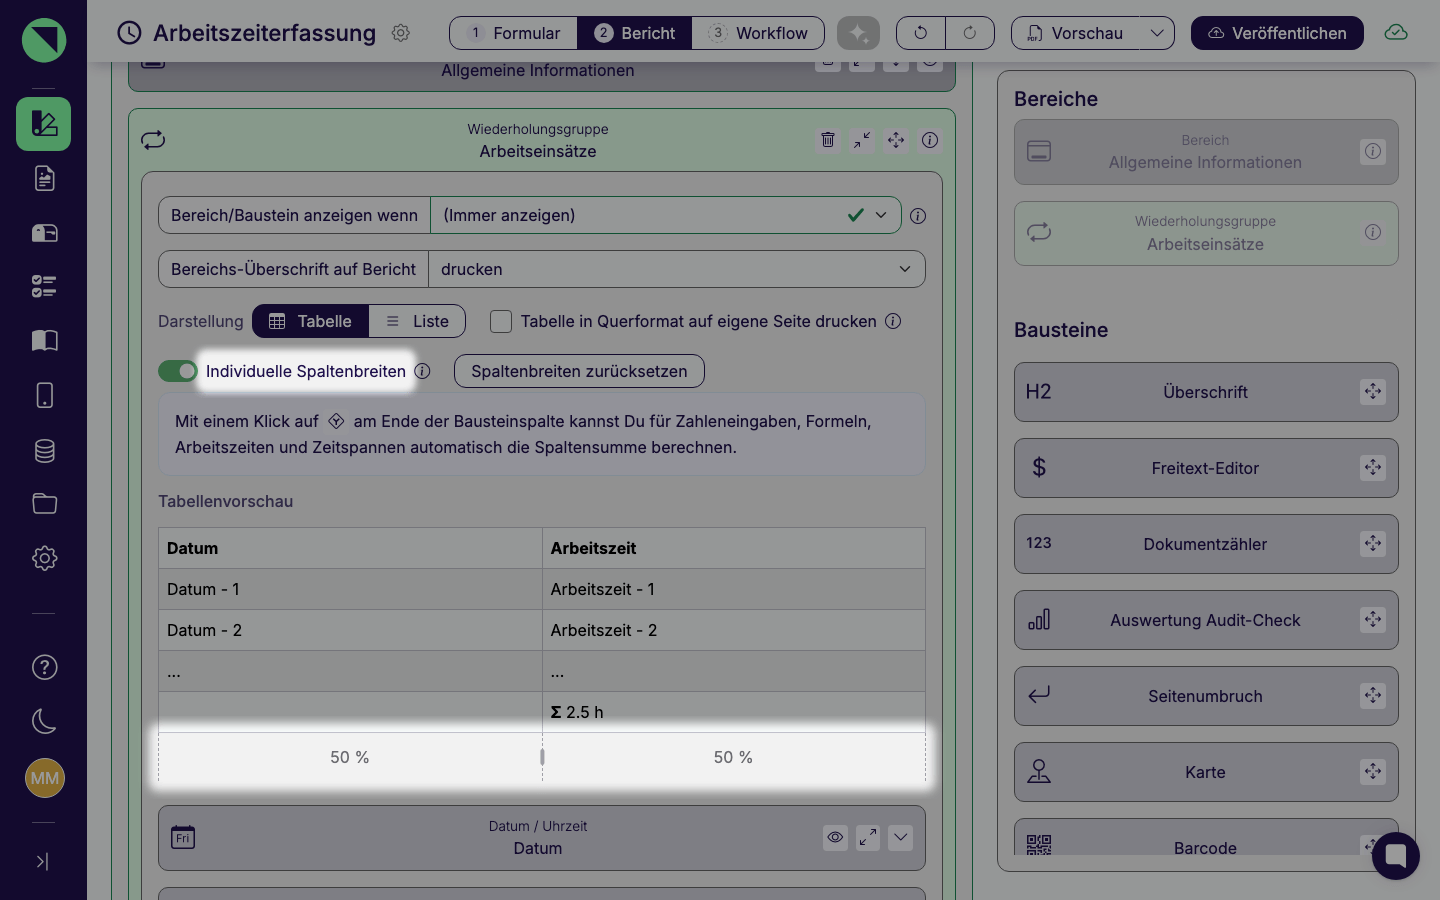Screen dimensions: 1440x900
Task: Open info icon beside Bereich/Baustein anzeigen wenn
Action: click(918, 216)
